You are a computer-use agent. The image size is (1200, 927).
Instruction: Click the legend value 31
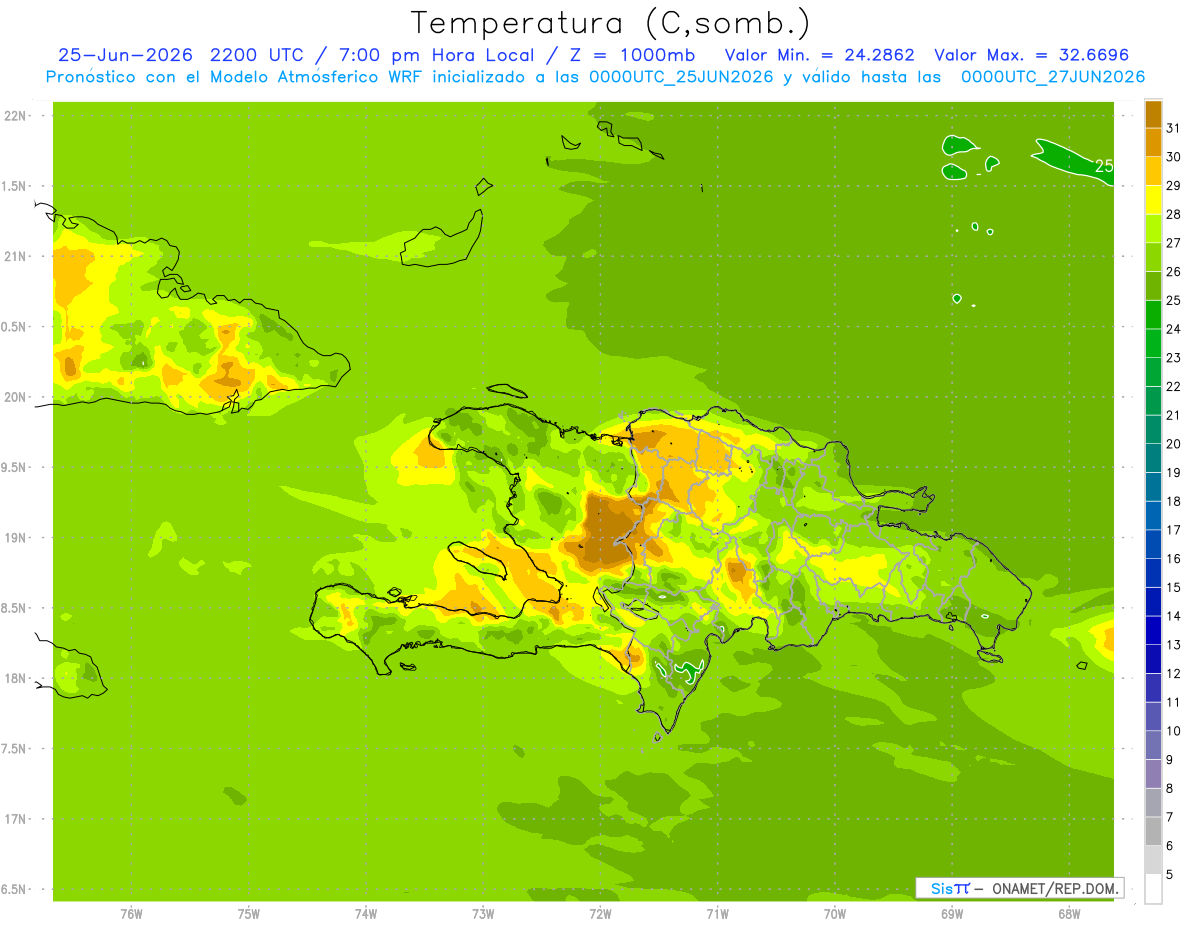(1174, 128)
